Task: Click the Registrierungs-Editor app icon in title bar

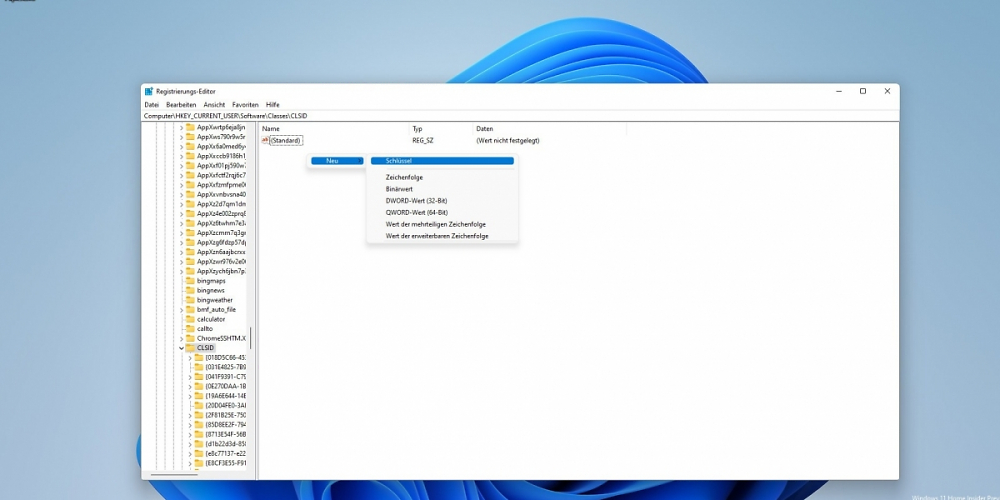Action: (x=149, y=91)
